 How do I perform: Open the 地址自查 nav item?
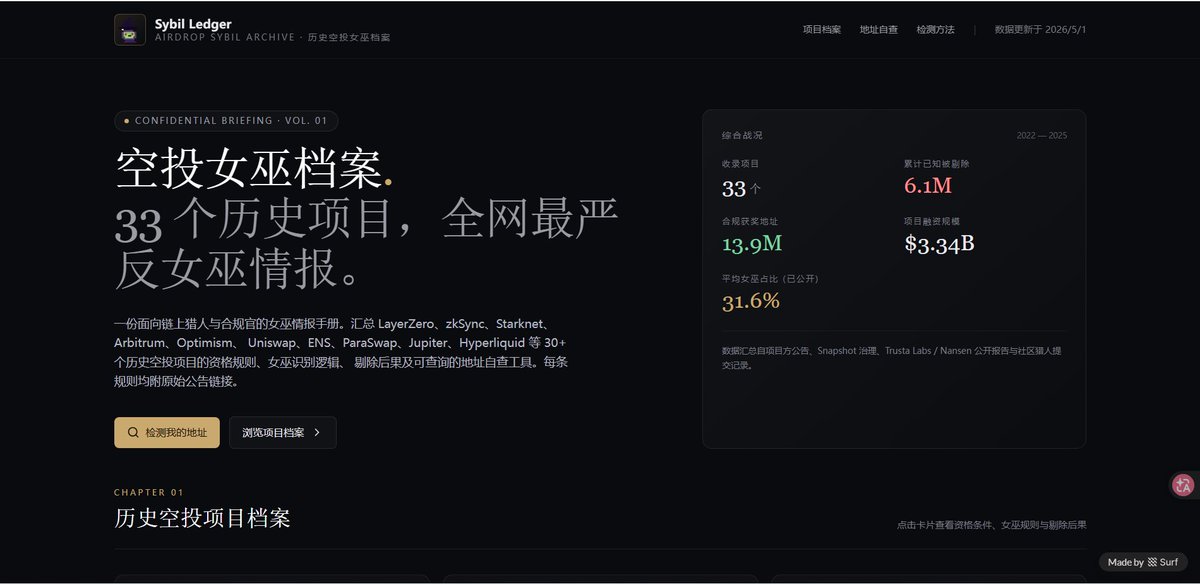pos(879,30)
